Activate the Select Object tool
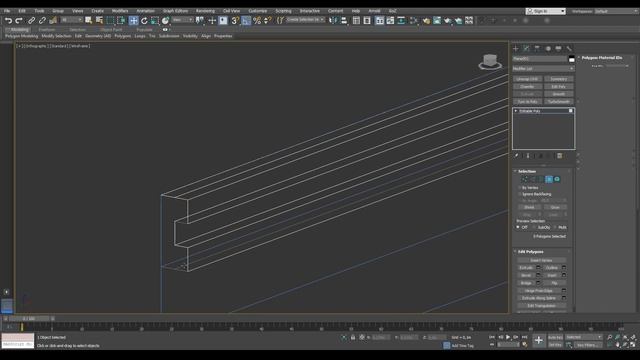Screen dimensions: 640x360 click(x=89, y=20)
